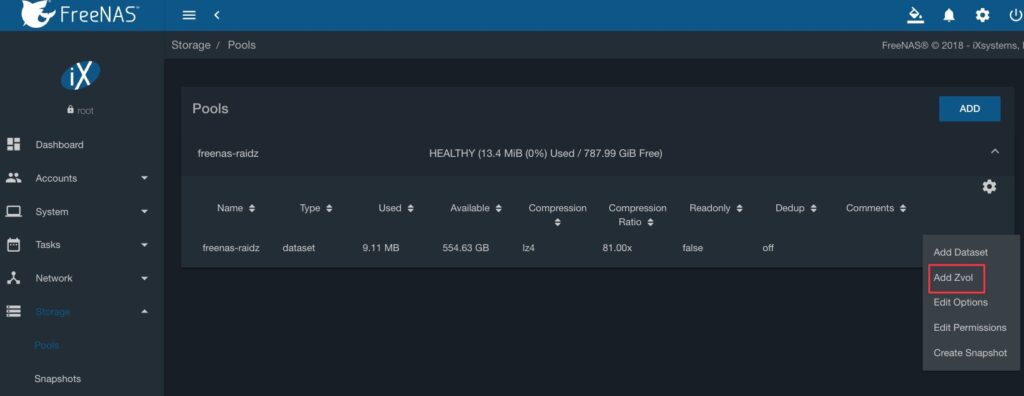Collapse freenas-raidz pool chevron

coord(995,152)
